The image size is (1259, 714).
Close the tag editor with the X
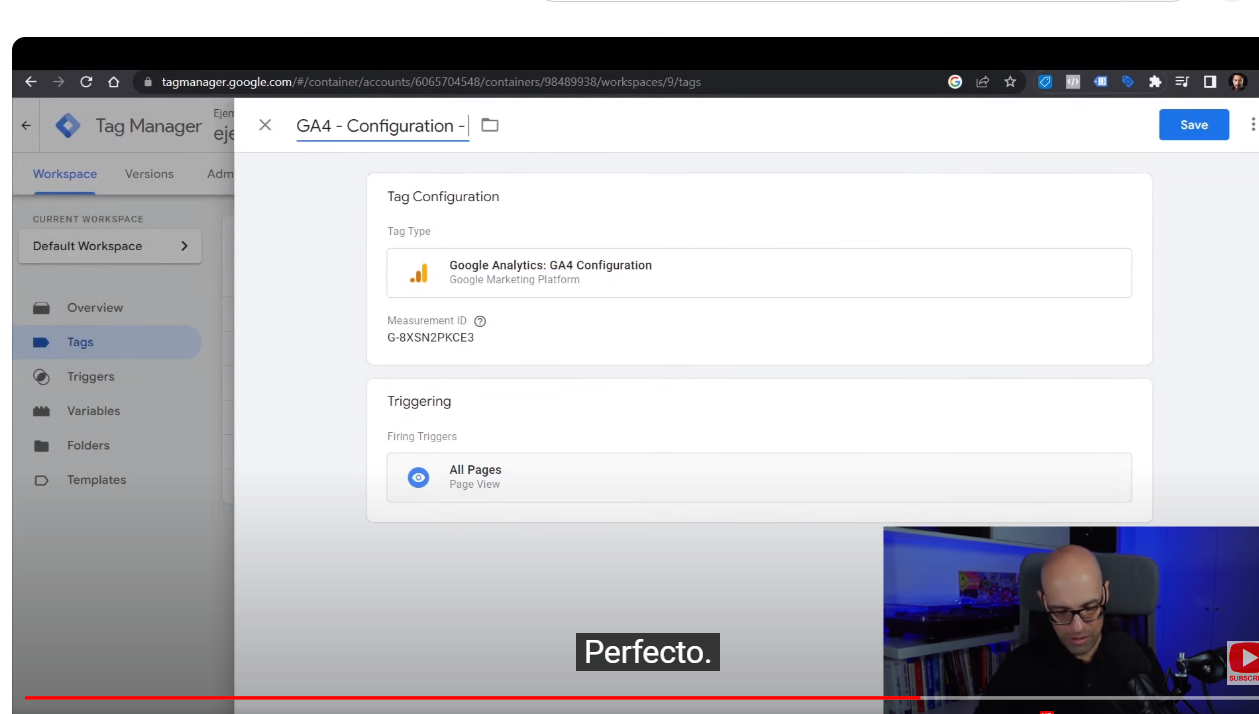[x=265, y=125]
